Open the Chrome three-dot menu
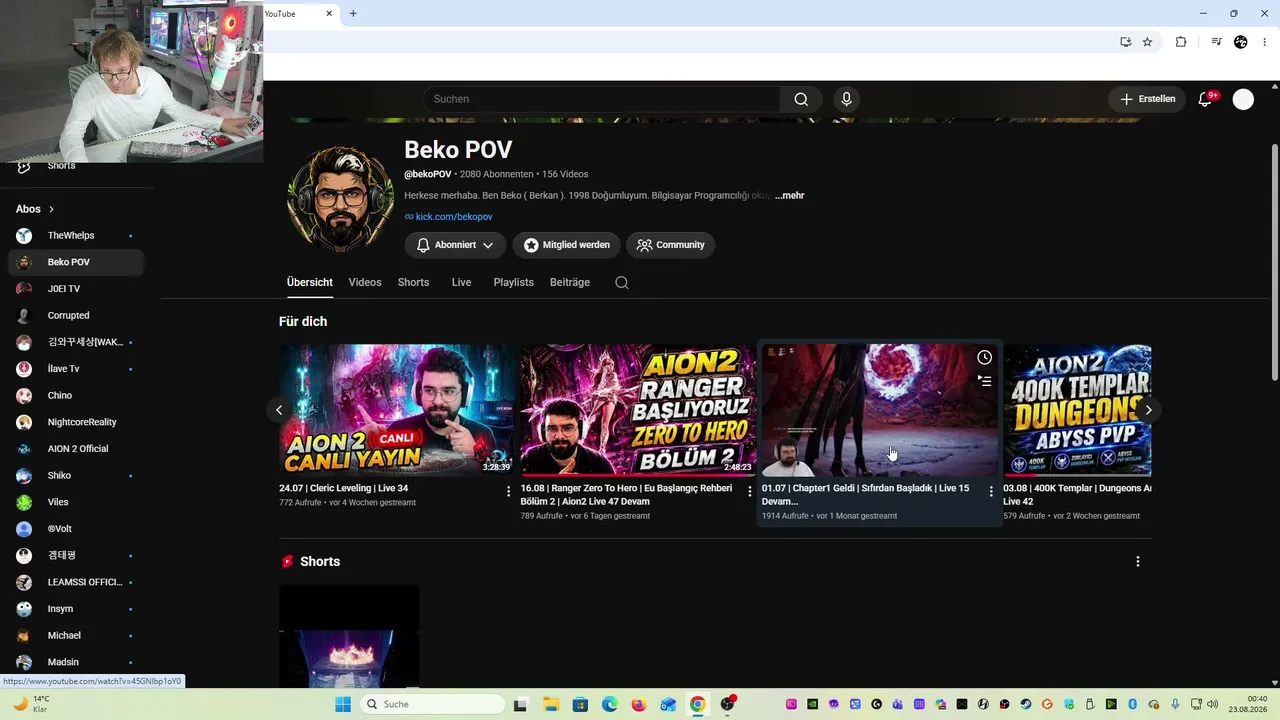This screenshot has width=1280, height=720. click(1265, 42)
